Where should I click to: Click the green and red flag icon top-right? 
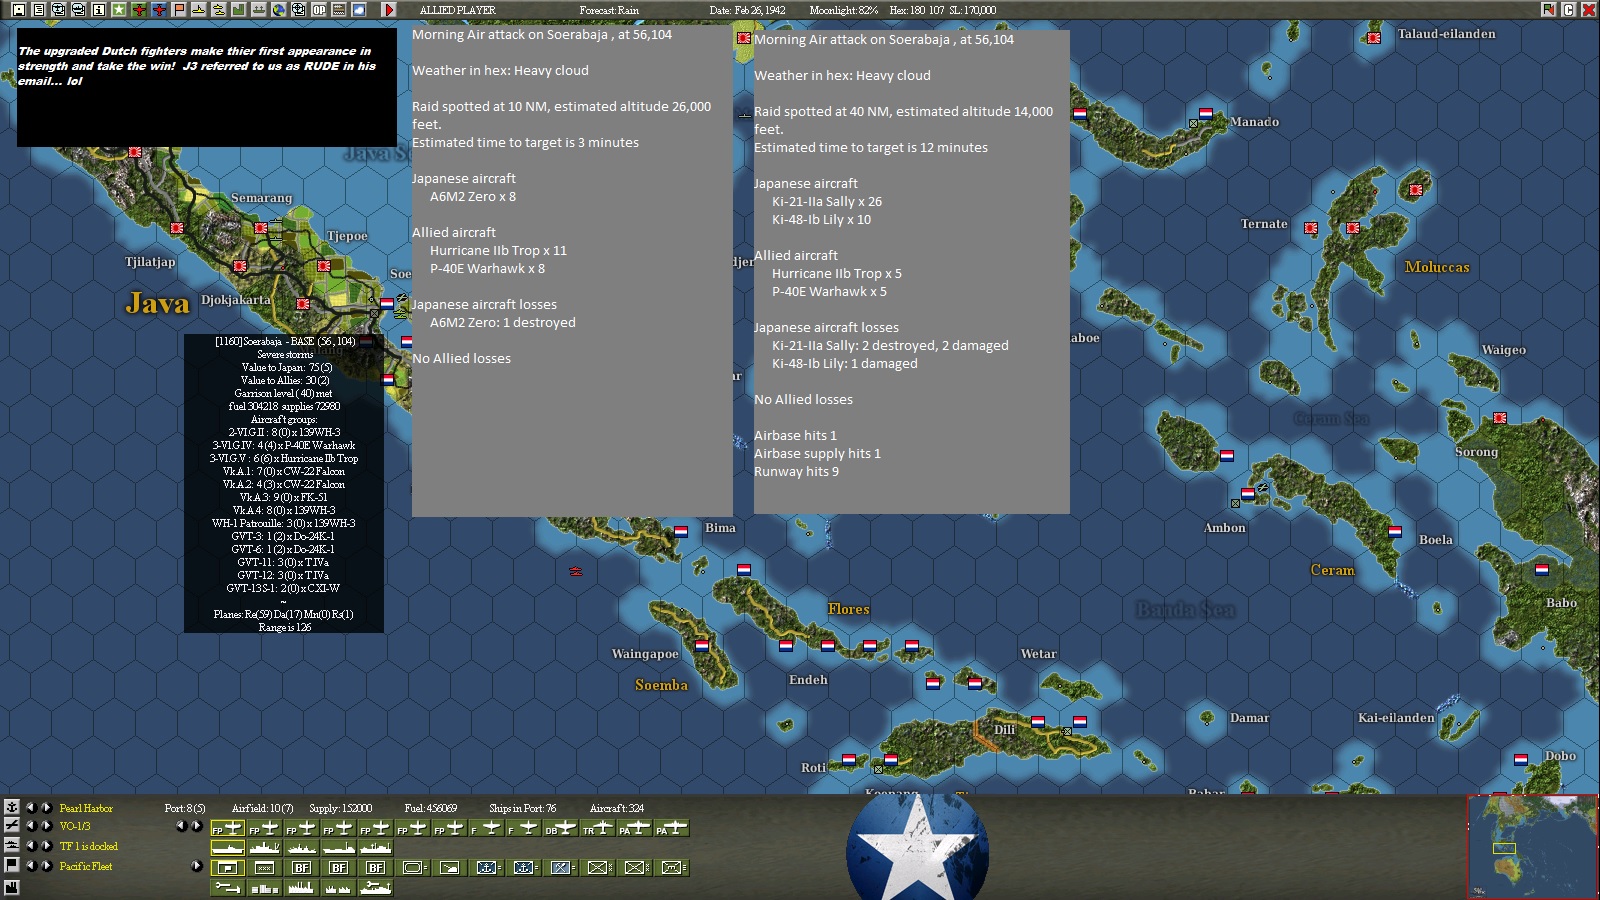point(1549,10)
